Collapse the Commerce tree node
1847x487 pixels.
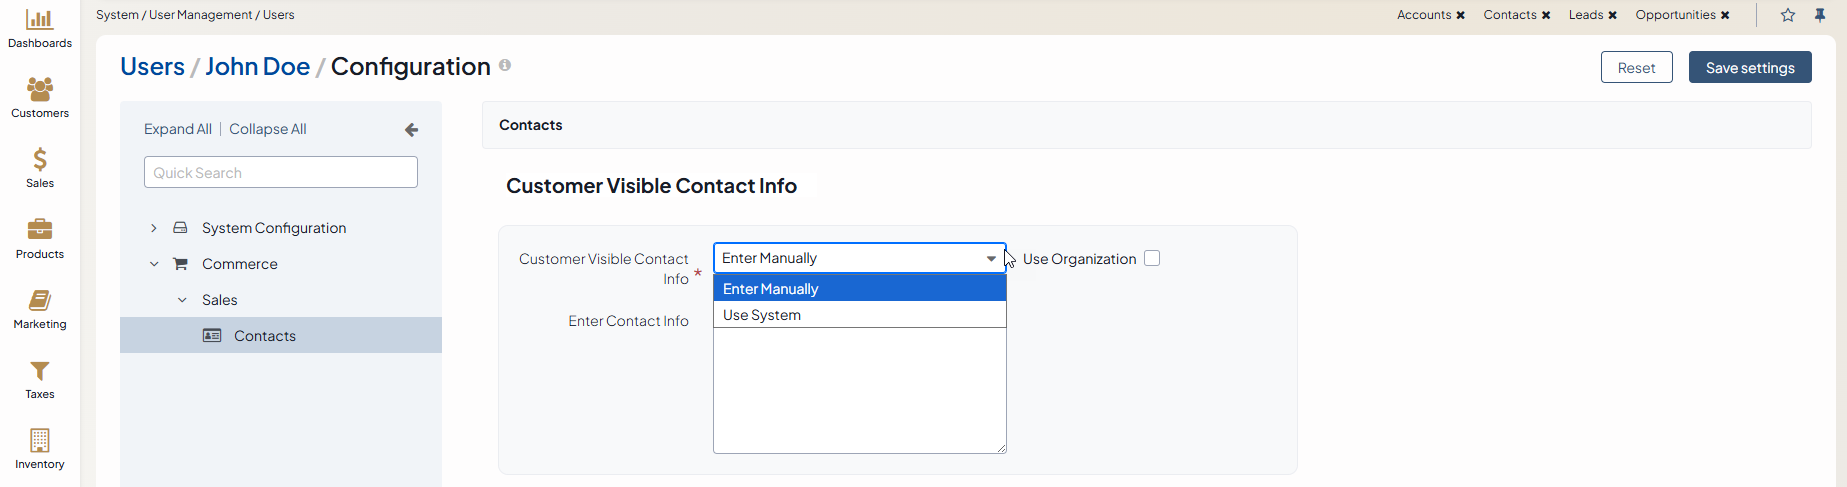tap(154, 264)
